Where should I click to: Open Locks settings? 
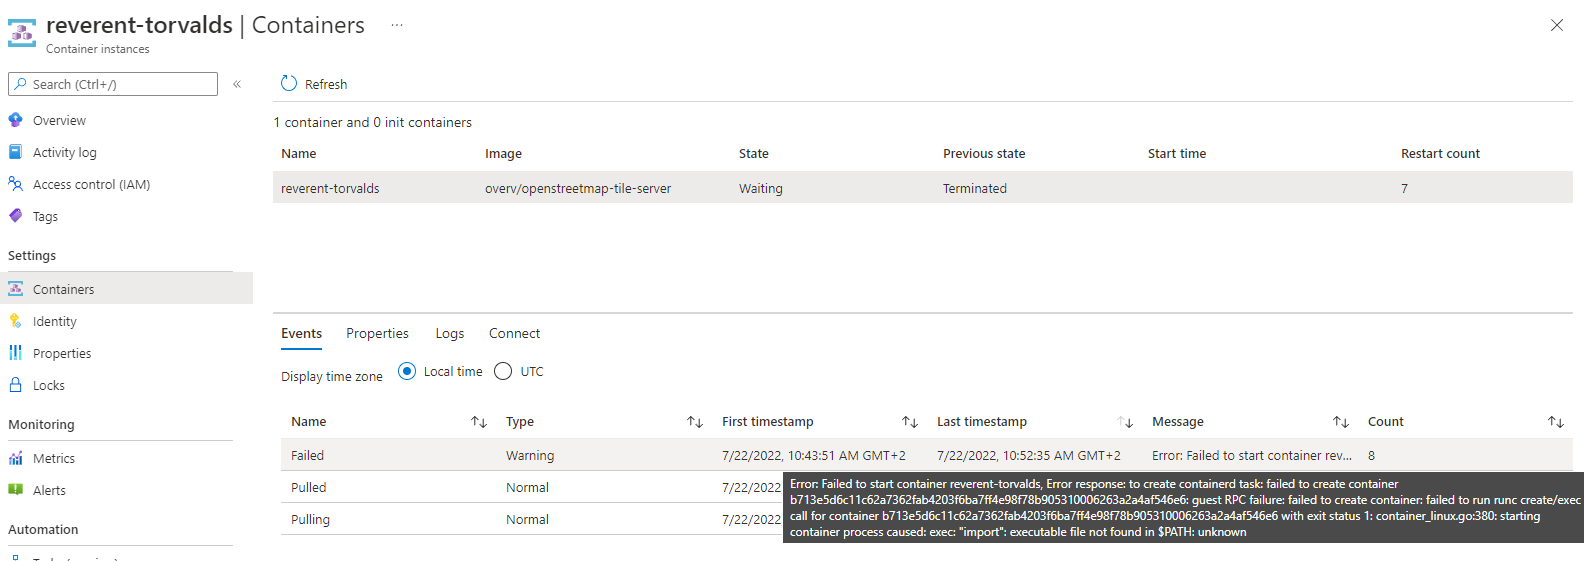(49, 385)
